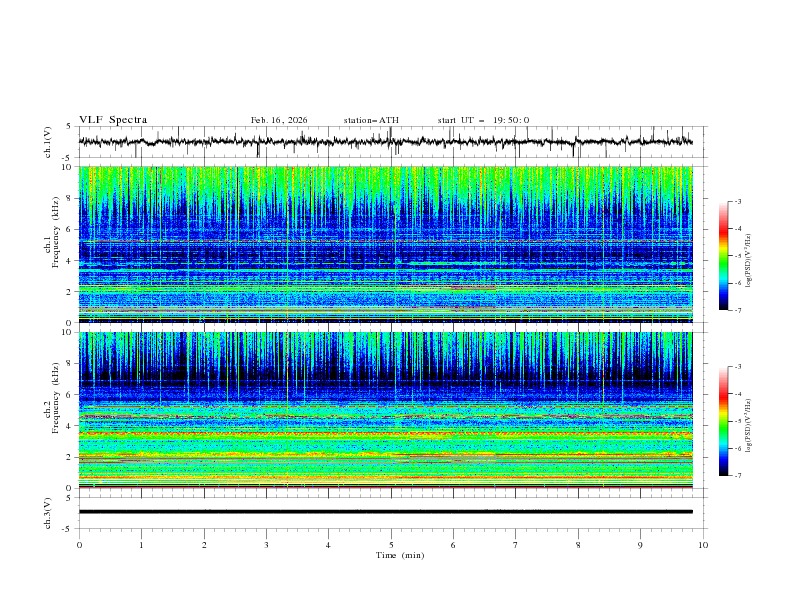The image size is (792, 612).
Task: Click the "Time (min)" axis label
Action: tap(400, 555)
